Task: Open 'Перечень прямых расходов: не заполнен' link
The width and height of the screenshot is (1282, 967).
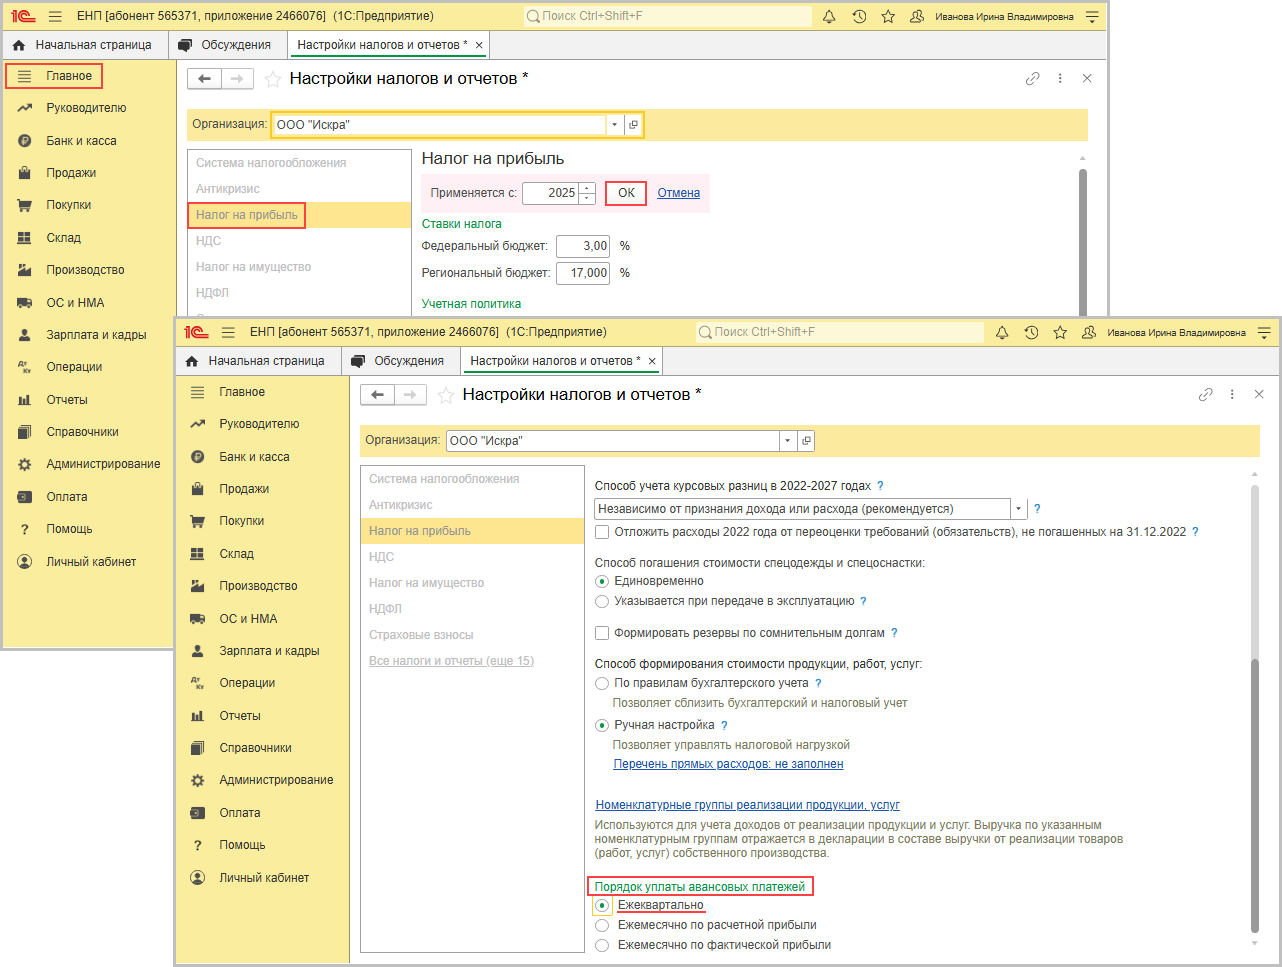Action: coord(728,764)
